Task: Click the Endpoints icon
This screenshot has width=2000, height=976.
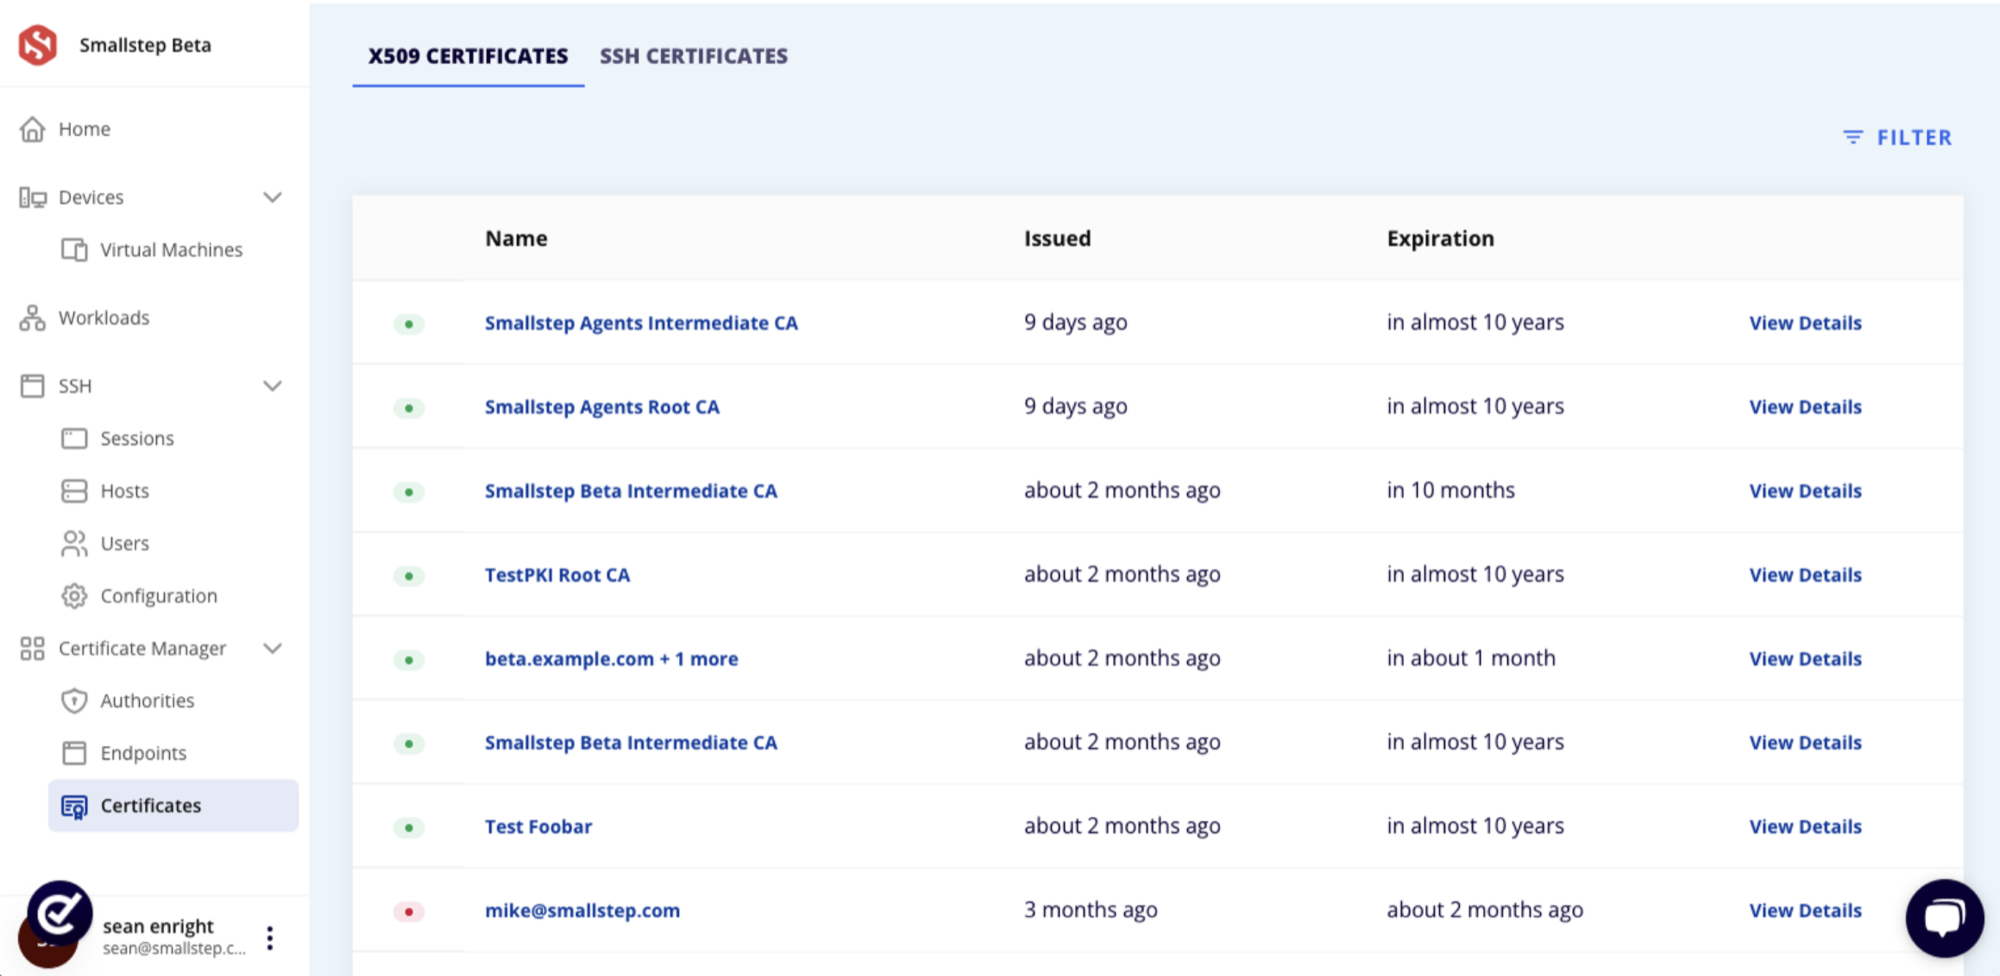Action: (74, 753)
